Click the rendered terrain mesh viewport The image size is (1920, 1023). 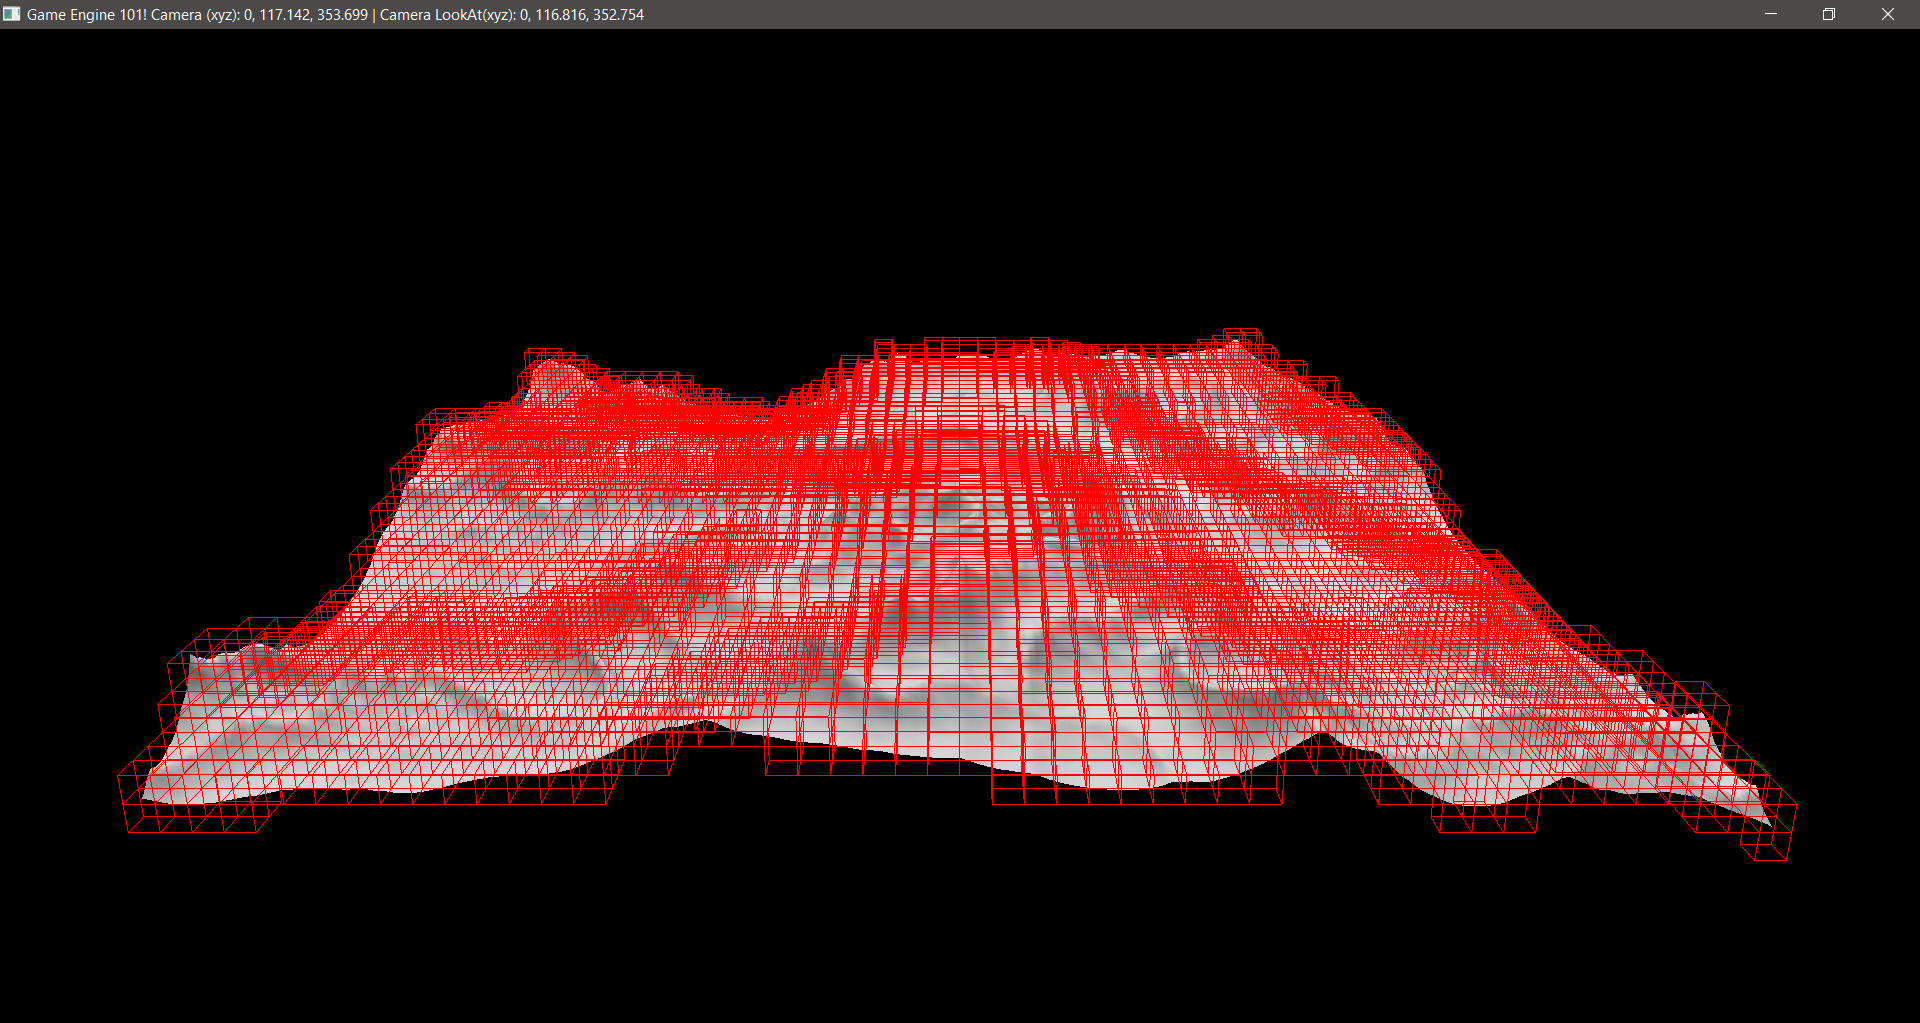pyautogui.click(x=960, y=525)
